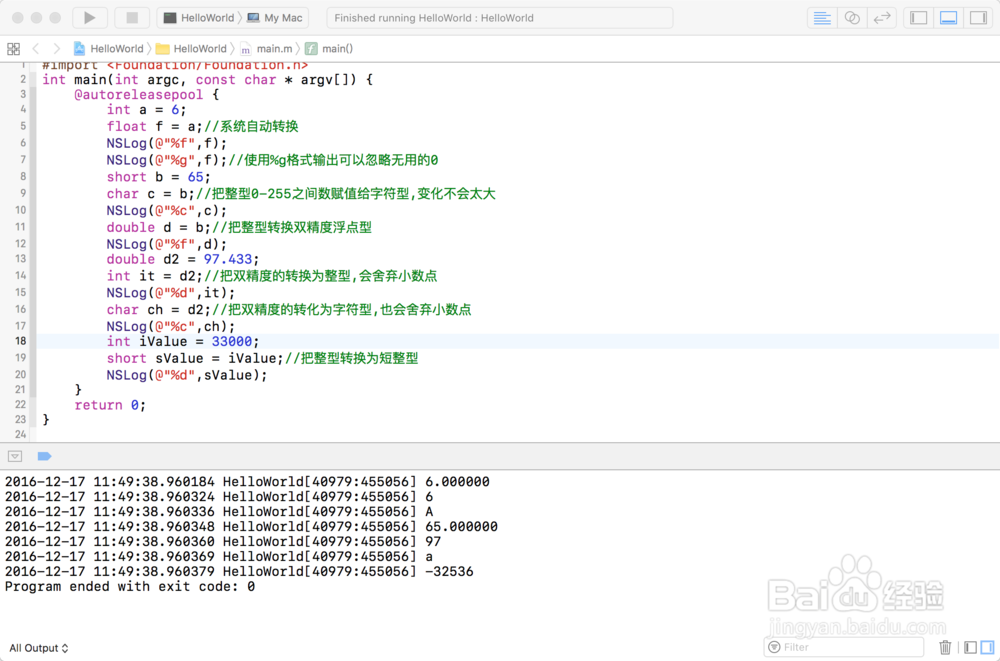Click console output '65.000000'
Viewport: 1000px width, 661px height.
pos(461,526)
